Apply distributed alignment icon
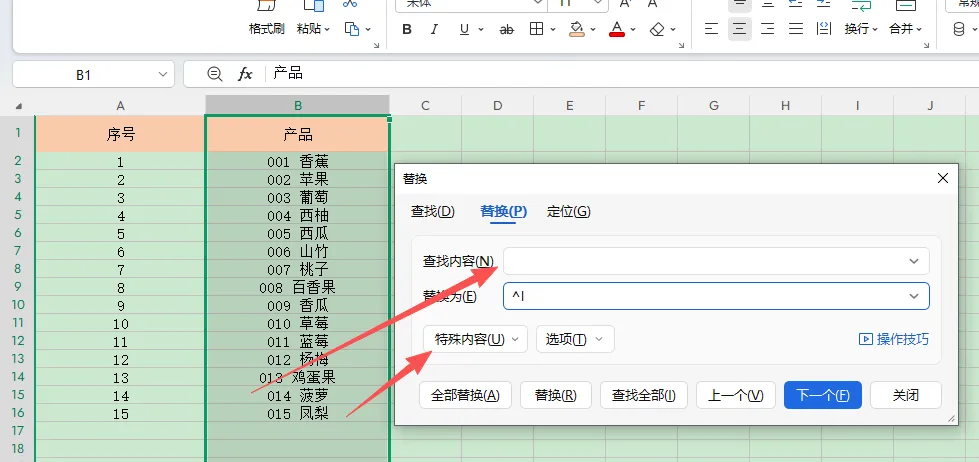This screenshot has height=462, width=979. click(824, 29)
